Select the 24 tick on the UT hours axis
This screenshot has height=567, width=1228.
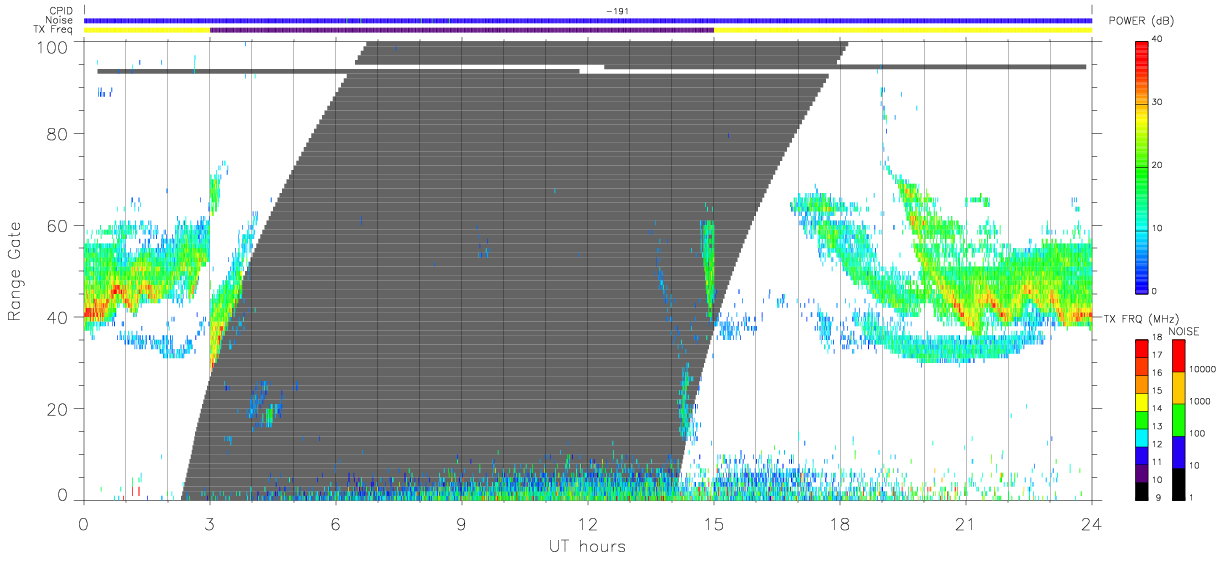click(x=1092, y=523)
